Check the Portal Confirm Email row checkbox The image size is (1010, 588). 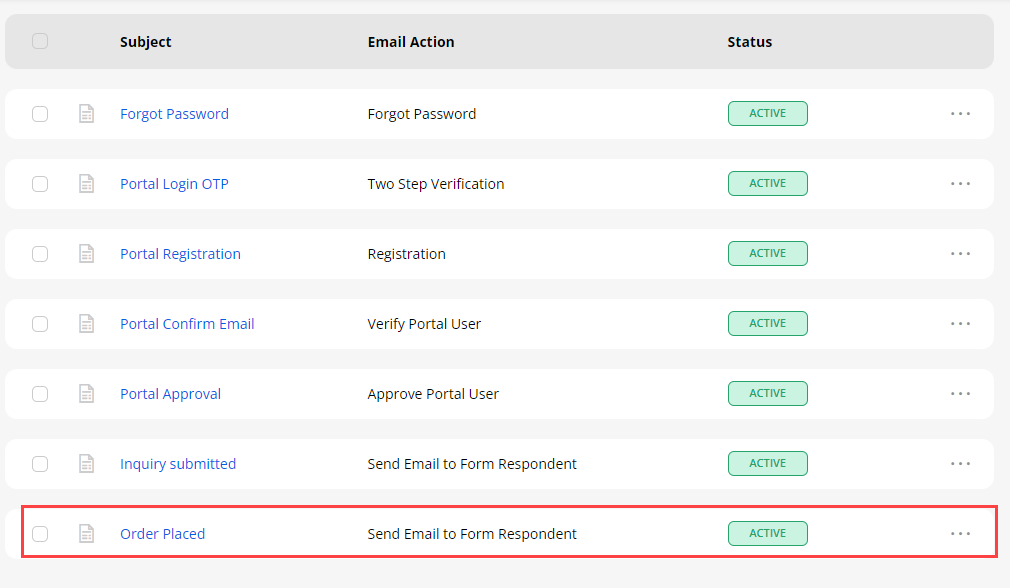click(x=40, y=324)
